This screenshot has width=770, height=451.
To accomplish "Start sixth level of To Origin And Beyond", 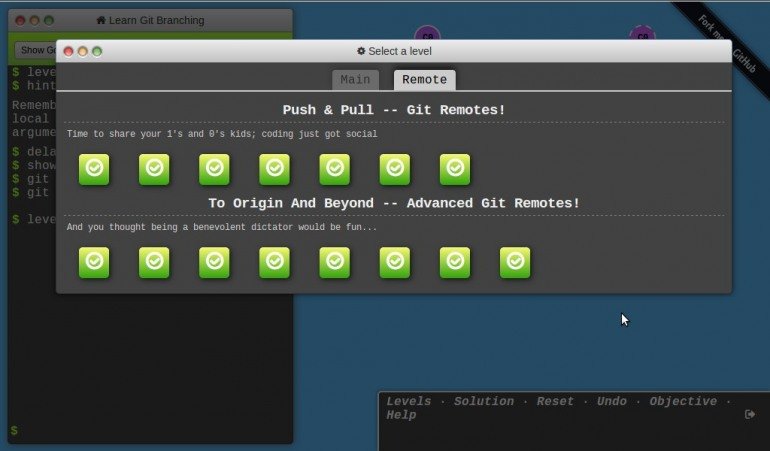I will tap(394, 262).
